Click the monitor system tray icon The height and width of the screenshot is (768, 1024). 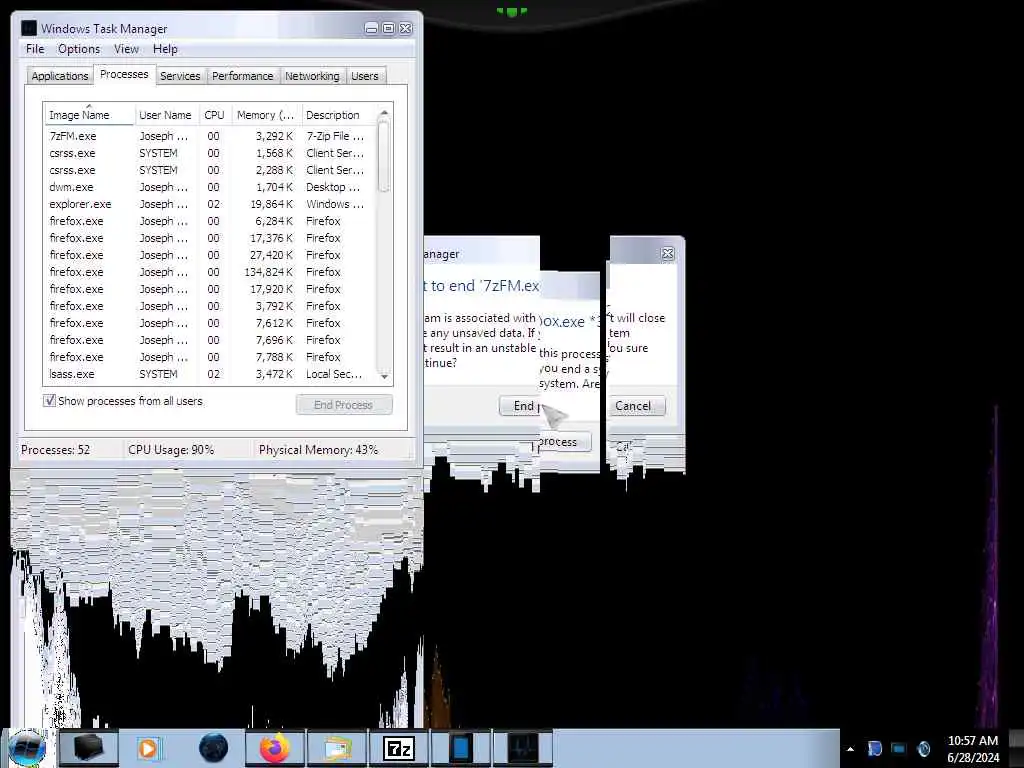[899, 748]
